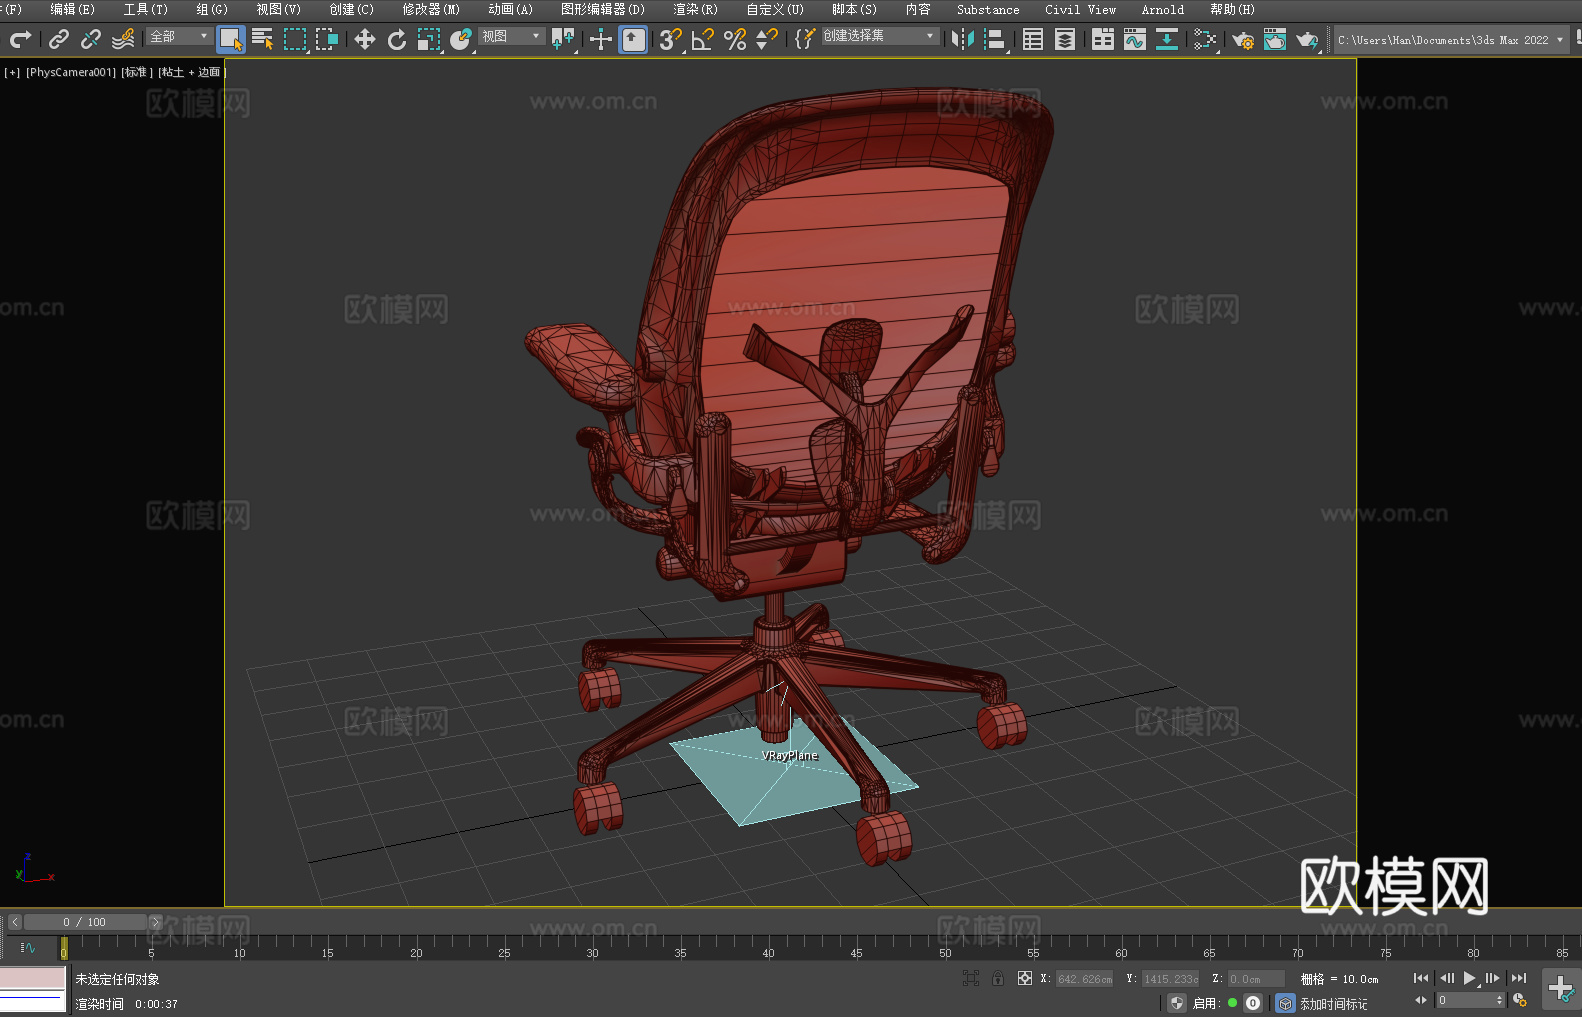The width and height of the screenshot is (1582, 1017).
Task: Open 工具(T) menu
Action: [146, 9]
